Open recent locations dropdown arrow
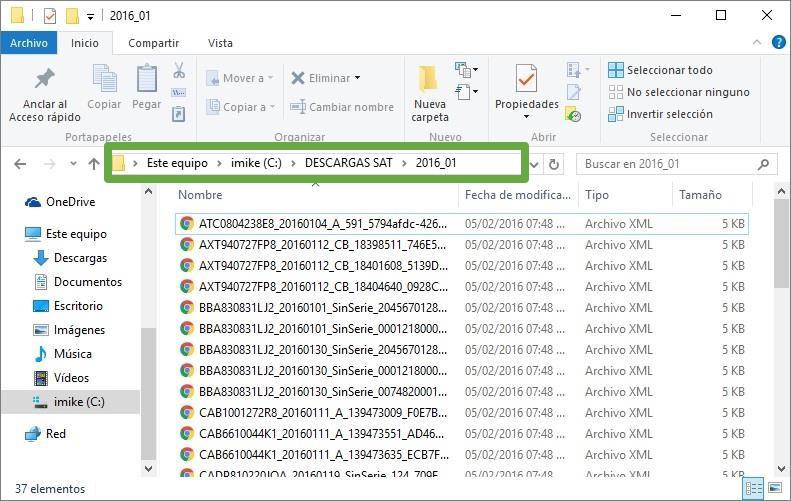Image resolution: width=791 pixels, height=501 pixels. 74,163
